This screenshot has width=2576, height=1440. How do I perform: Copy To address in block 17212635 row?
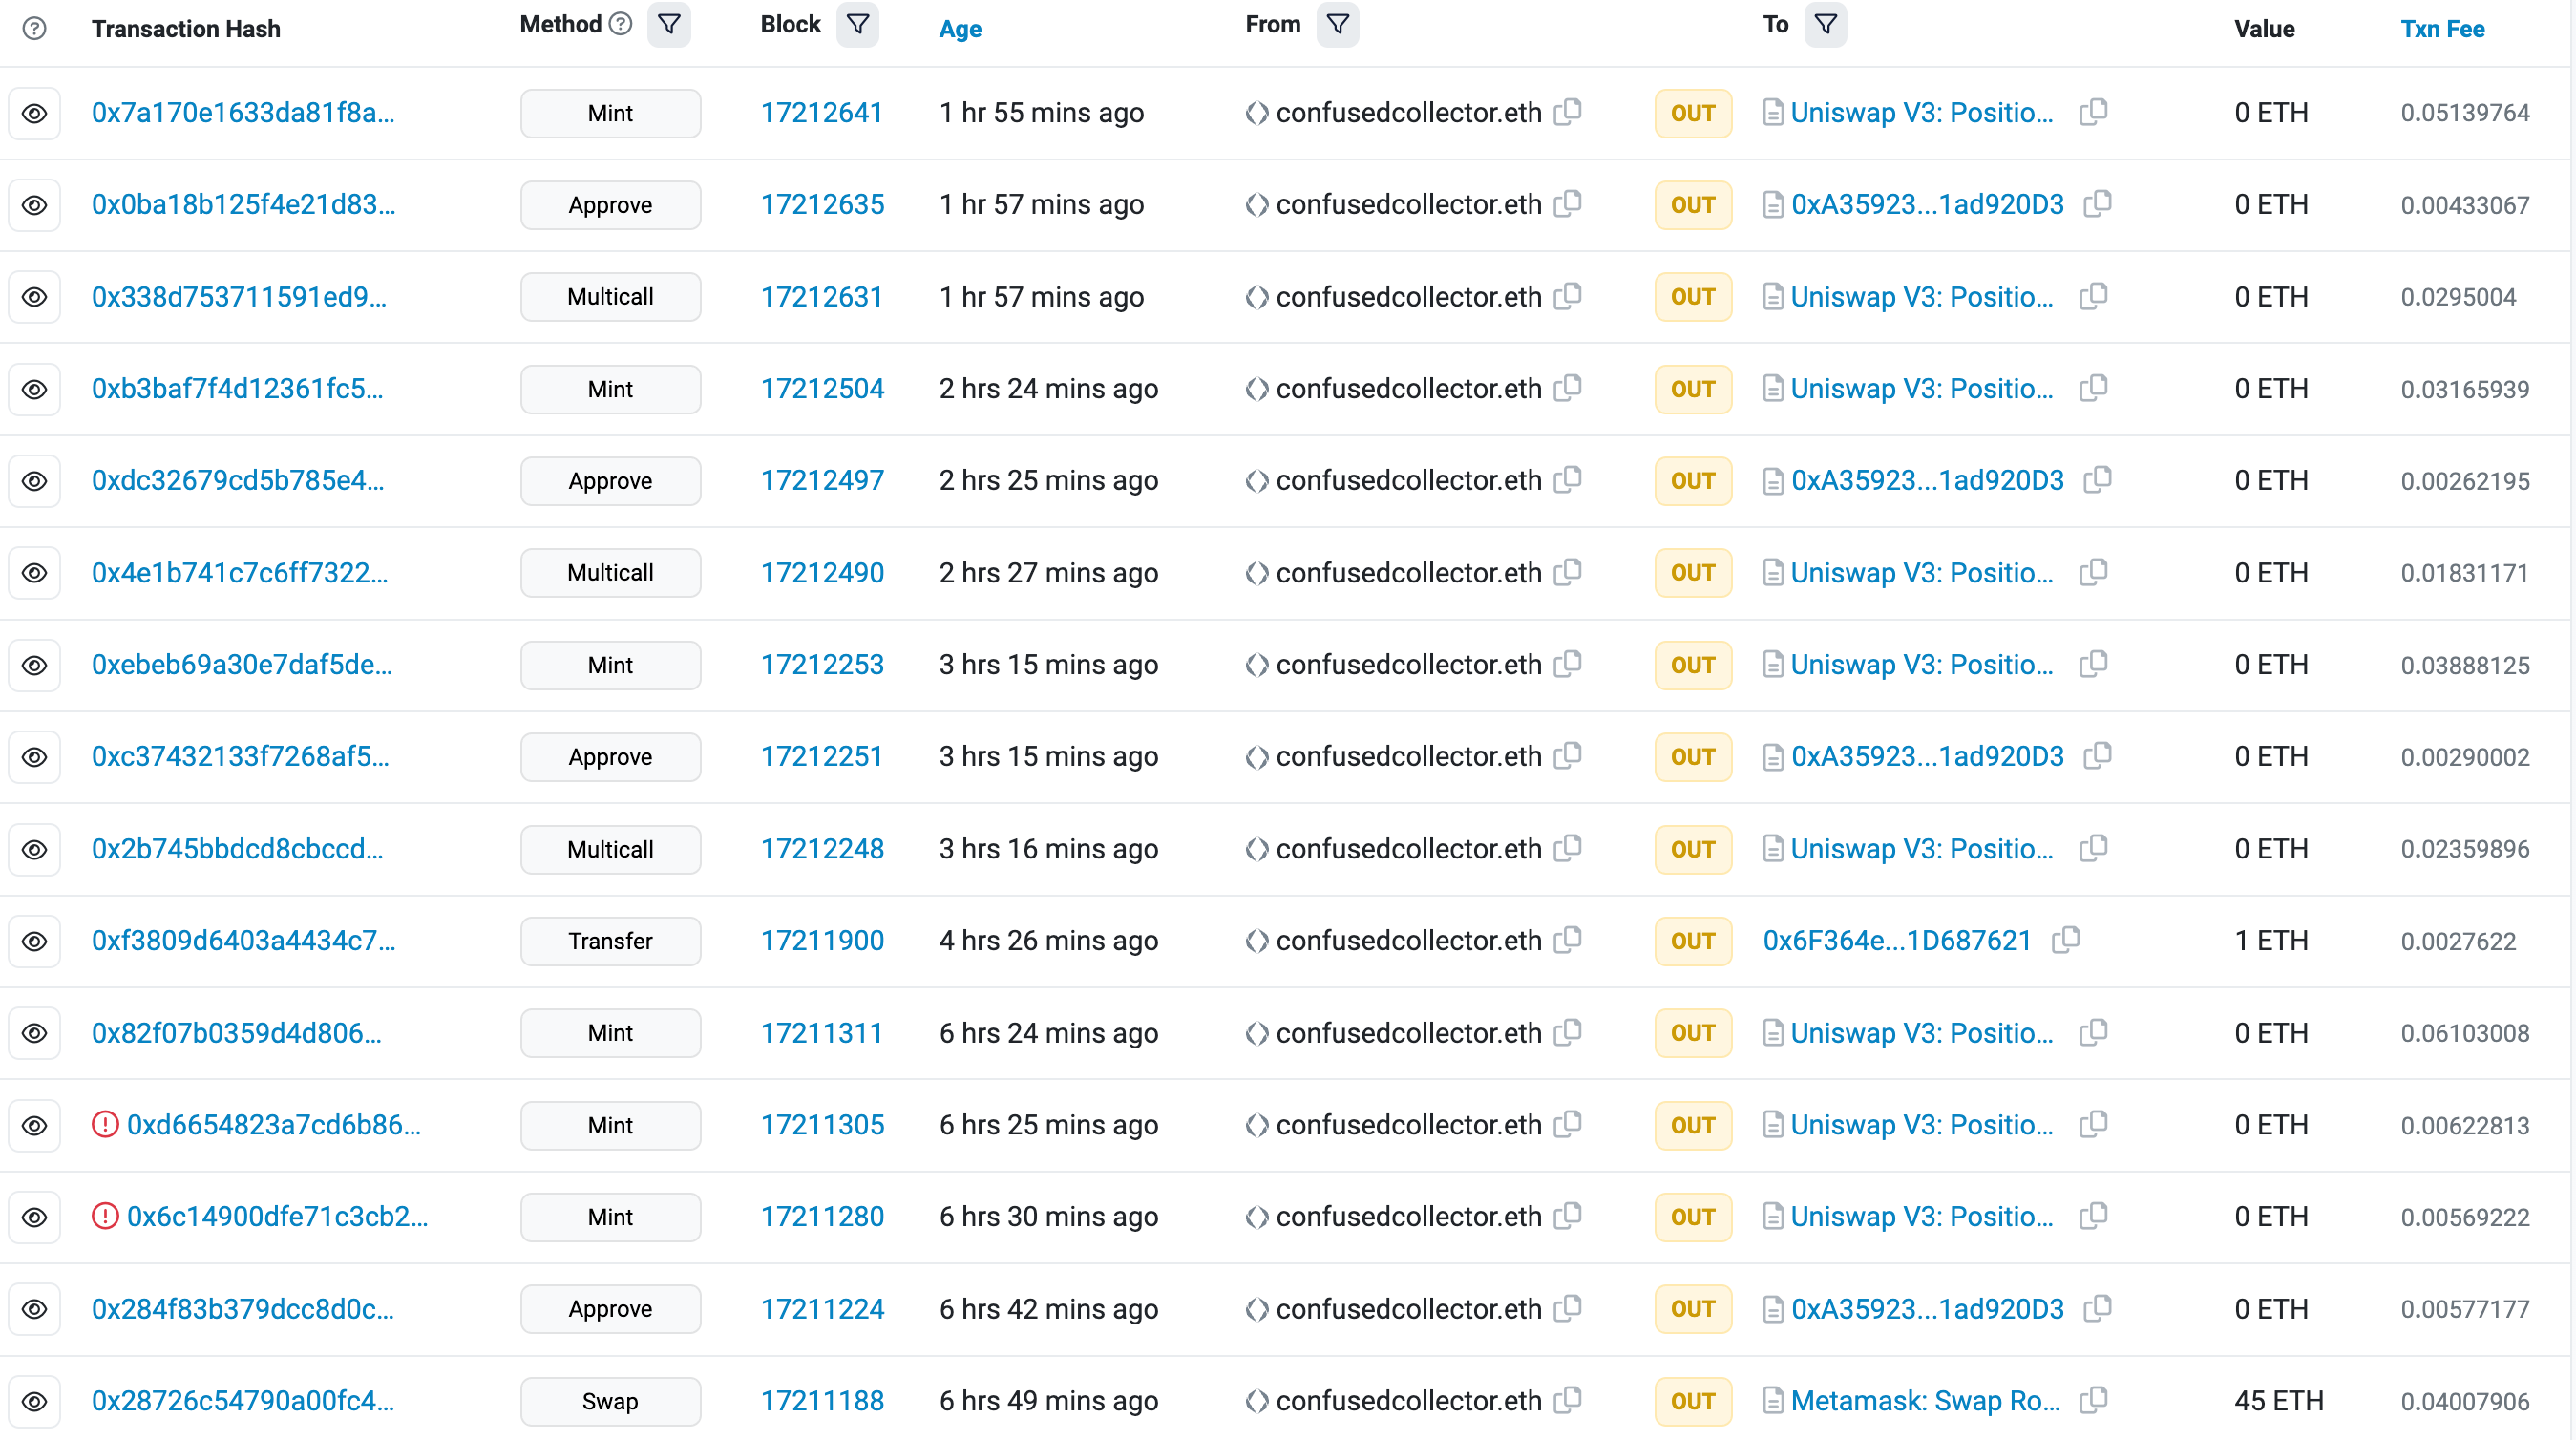(x=2097, y=204)
